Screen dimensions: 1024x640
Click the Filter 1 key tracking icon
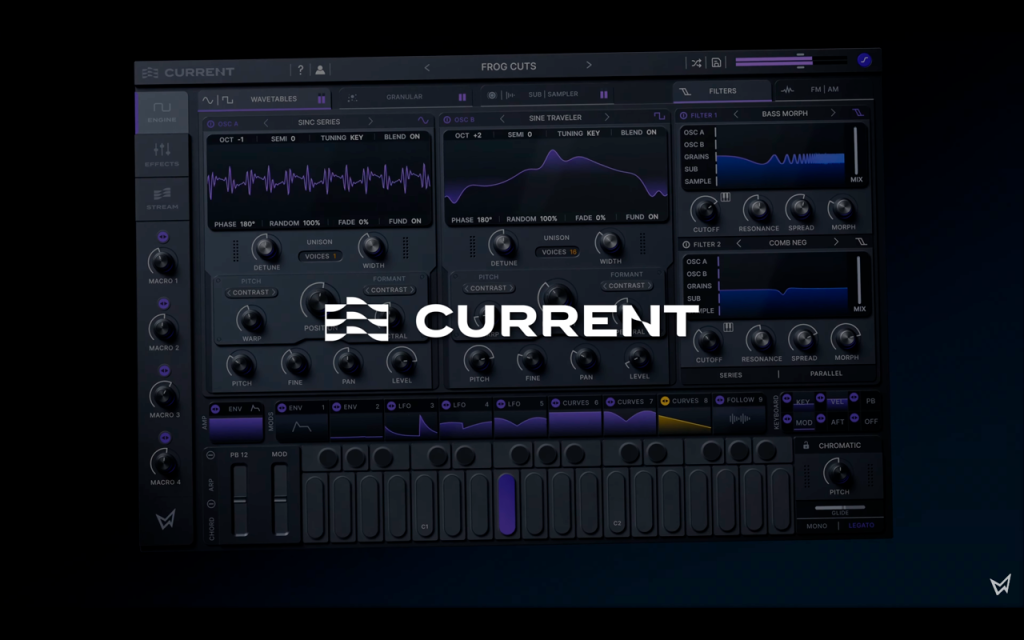click(725, 197)
